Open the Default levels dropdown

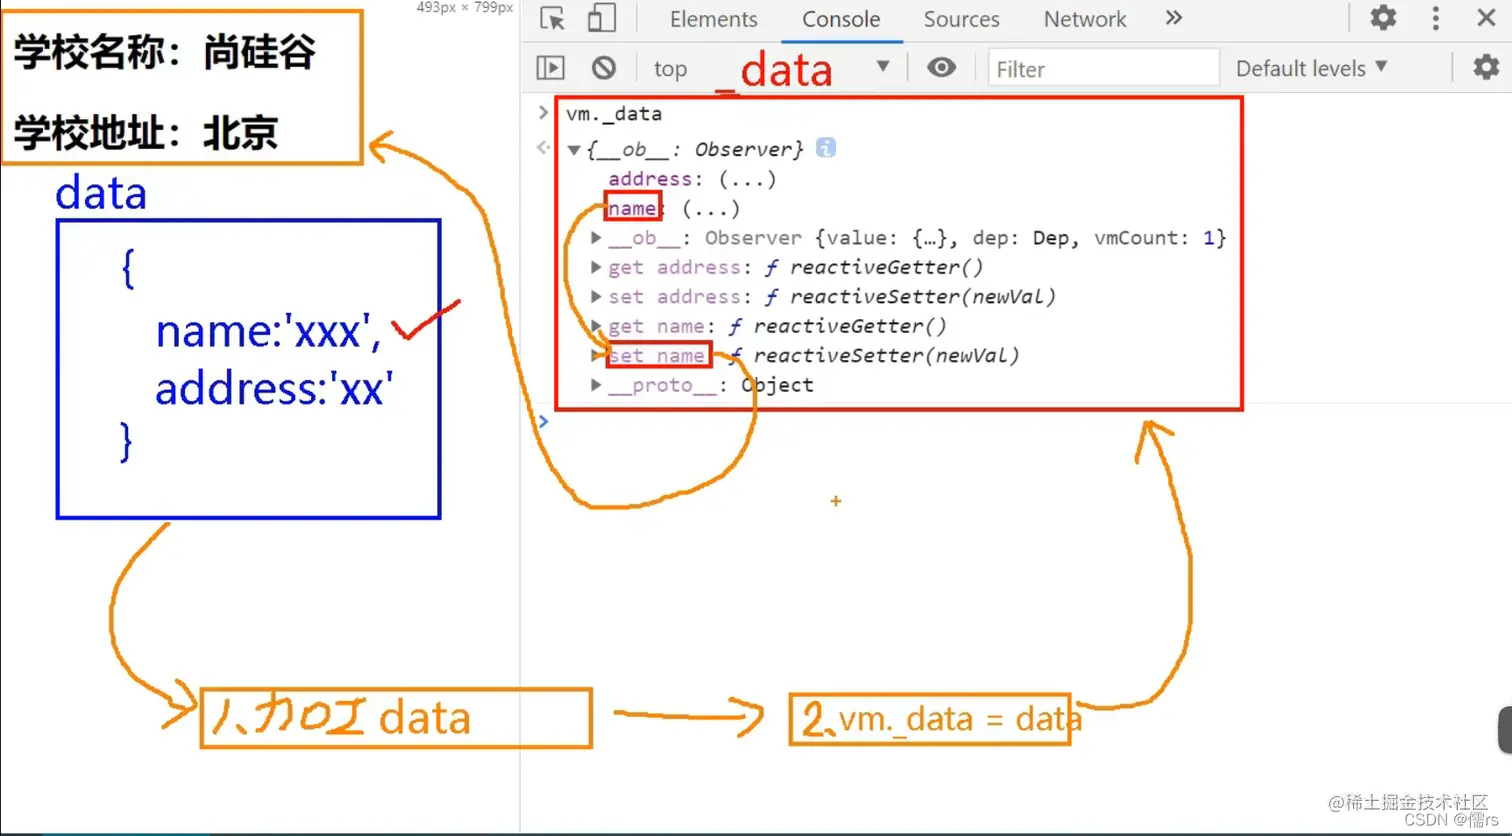click(x=1311, y=68)
